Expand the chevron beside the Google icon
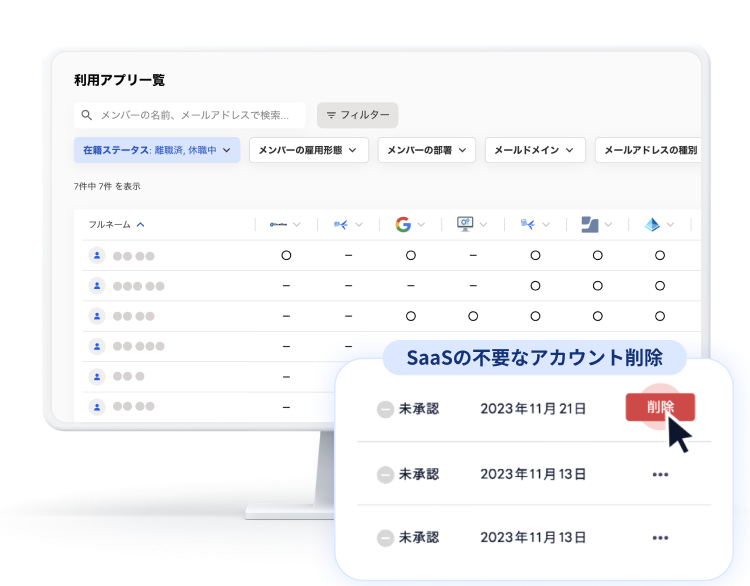Screen dimensions: 750x586 click(421, 225)
